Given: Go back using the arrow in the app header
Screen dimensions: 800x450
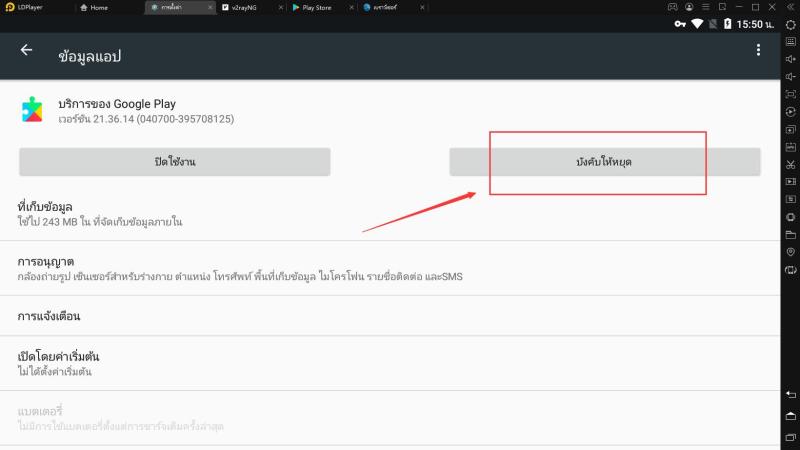Looking at the screenshot, I should [x=26, y=50].
